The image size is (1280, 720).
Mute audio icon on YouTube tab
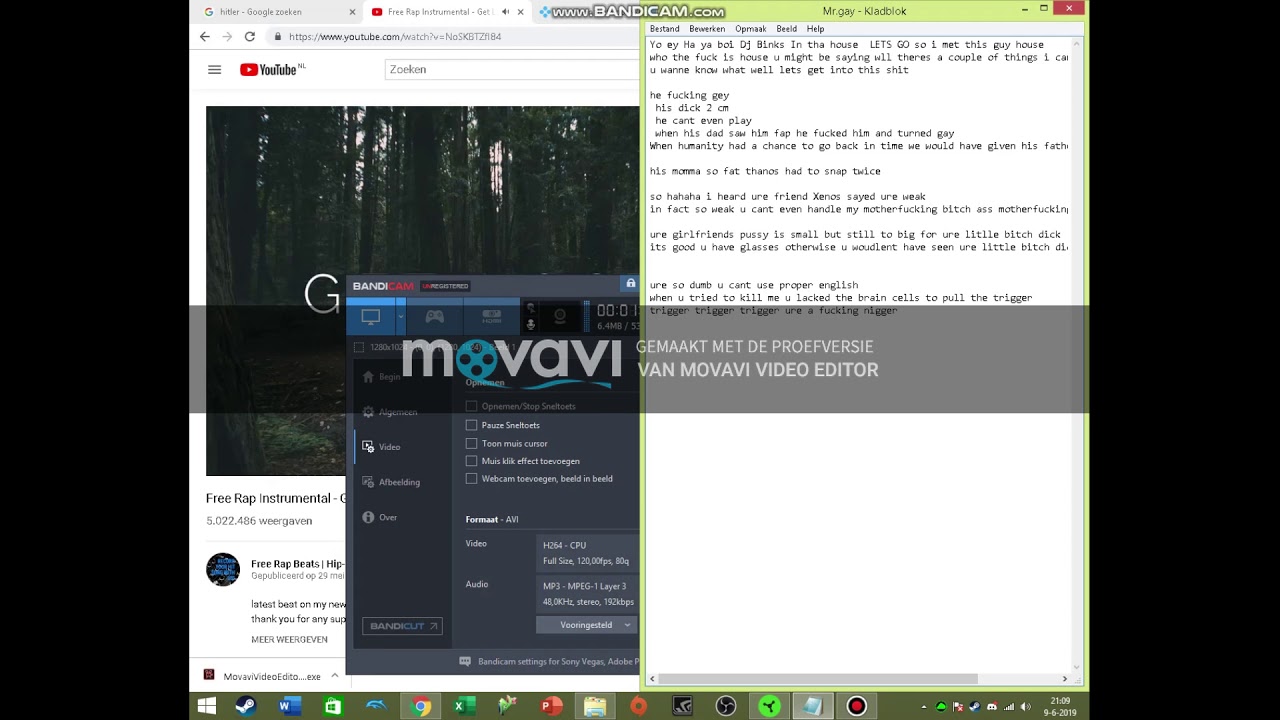(506, 12)
